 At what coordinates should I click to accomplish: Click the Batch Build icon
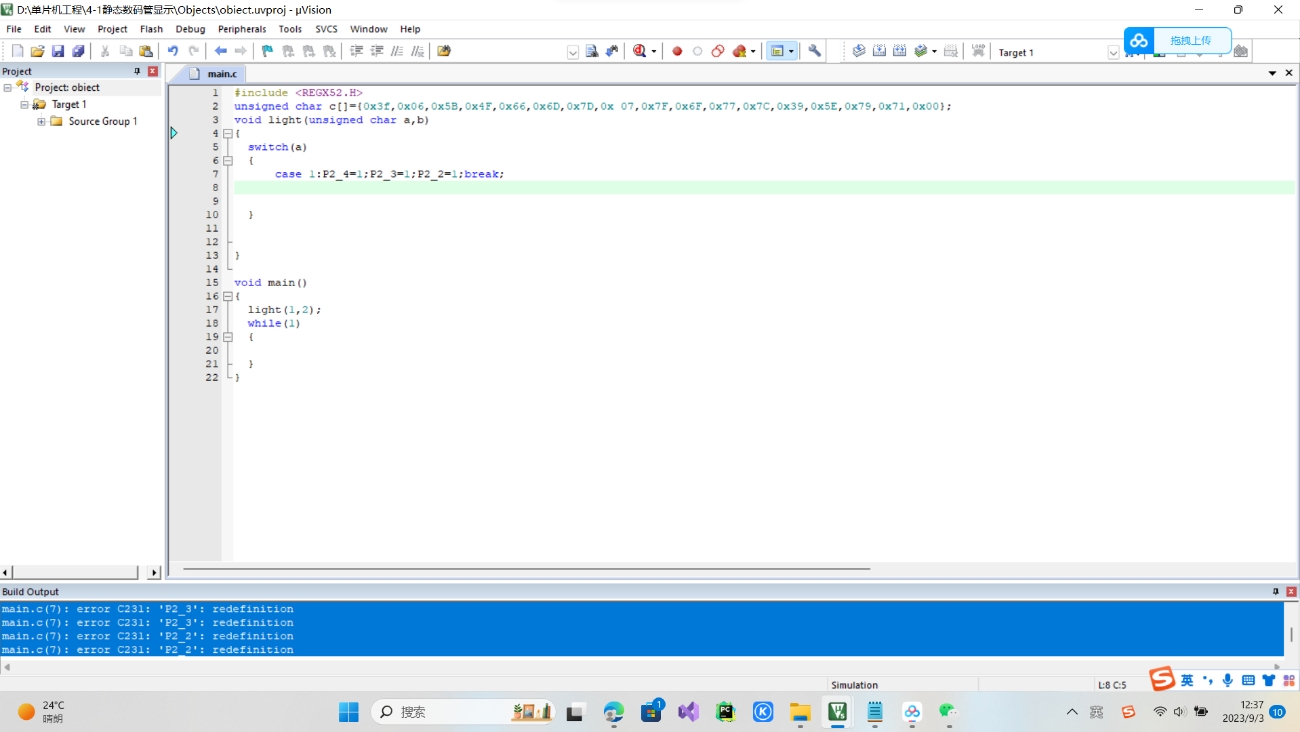click(x=921, y=51)
